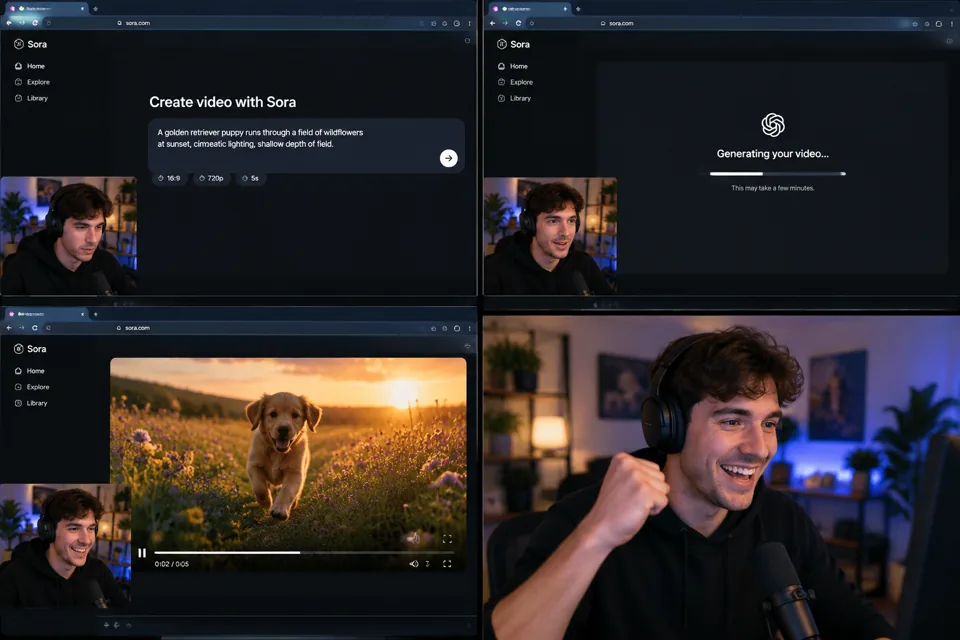Reload the page in the video playback window
The image size is (960, 640).
35,328
